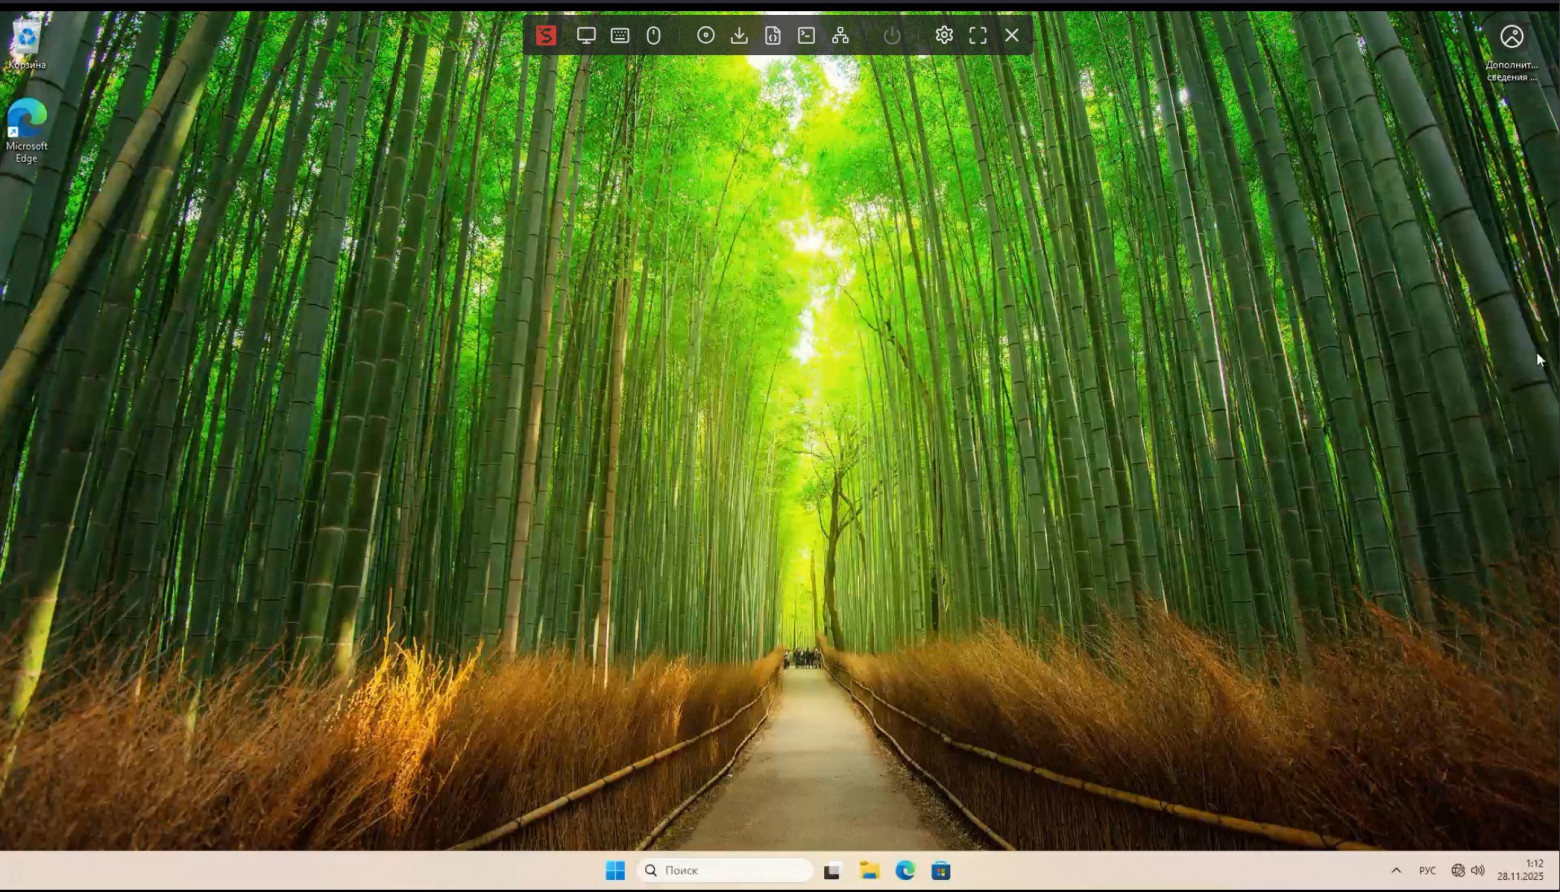Toggle fullscreen mode in the remote toolbar
The image size is (1560, 892).
[978, 36]
